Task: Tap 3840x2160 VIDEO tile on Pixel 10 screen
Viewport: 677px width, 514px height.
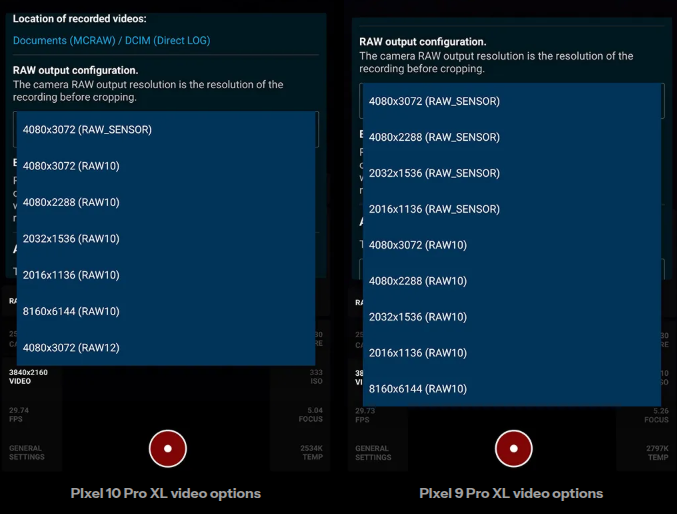Action: [28, 377]
